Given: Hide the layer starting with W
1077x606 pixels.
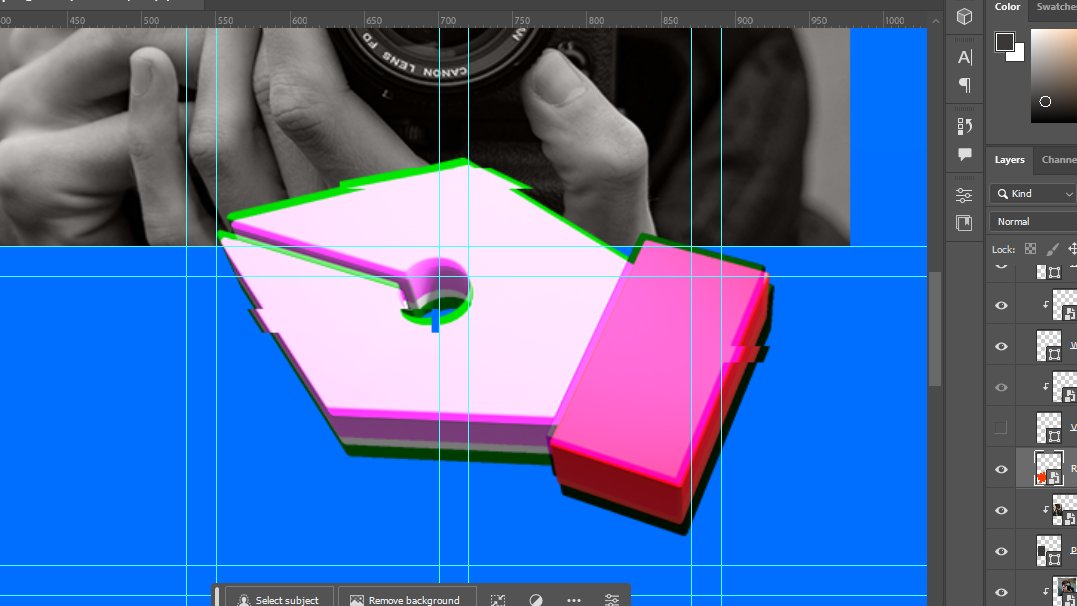Looking at the screenshot, I should [1001, 346].
